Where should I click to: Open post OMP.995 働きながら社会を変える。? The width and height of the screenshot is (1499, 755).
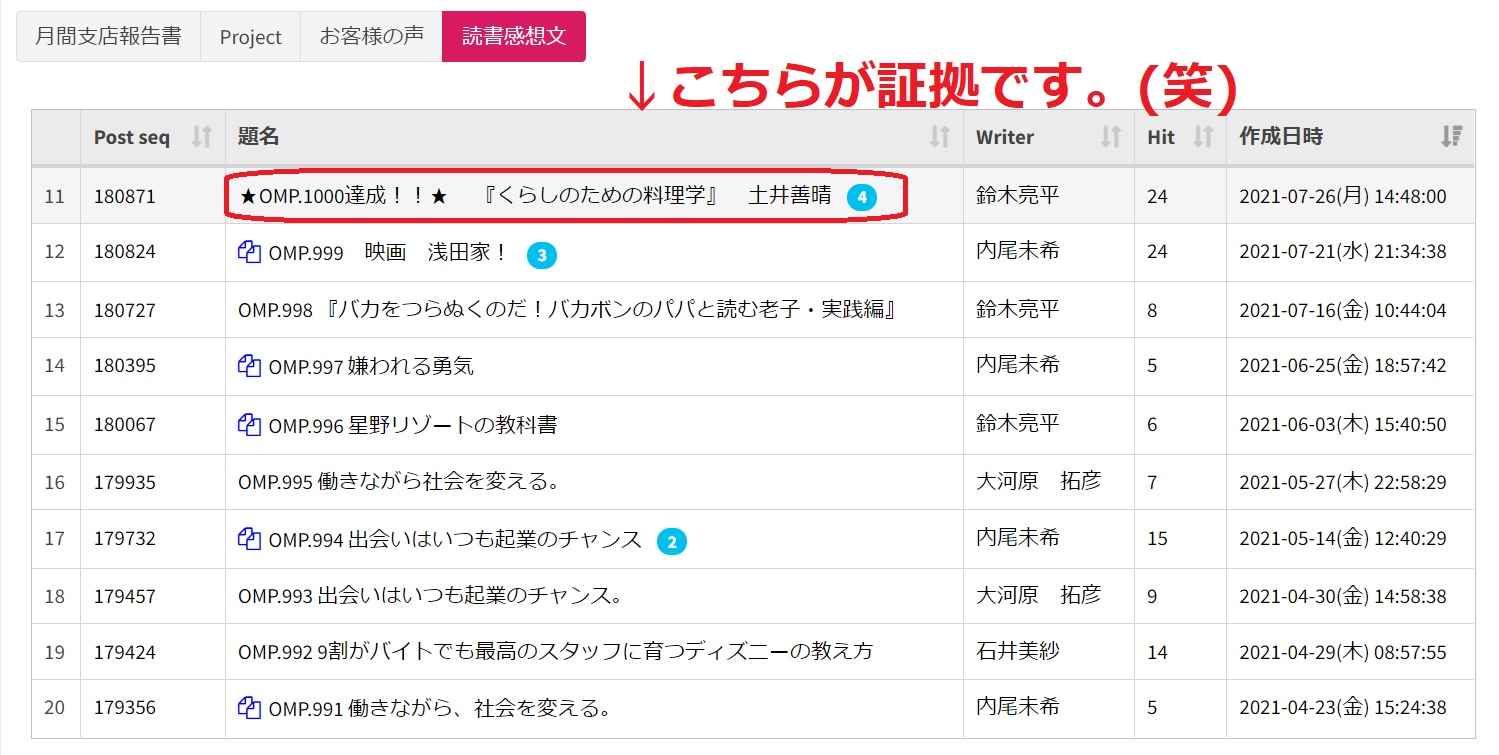pyautogui.click(x=398, y=482)
